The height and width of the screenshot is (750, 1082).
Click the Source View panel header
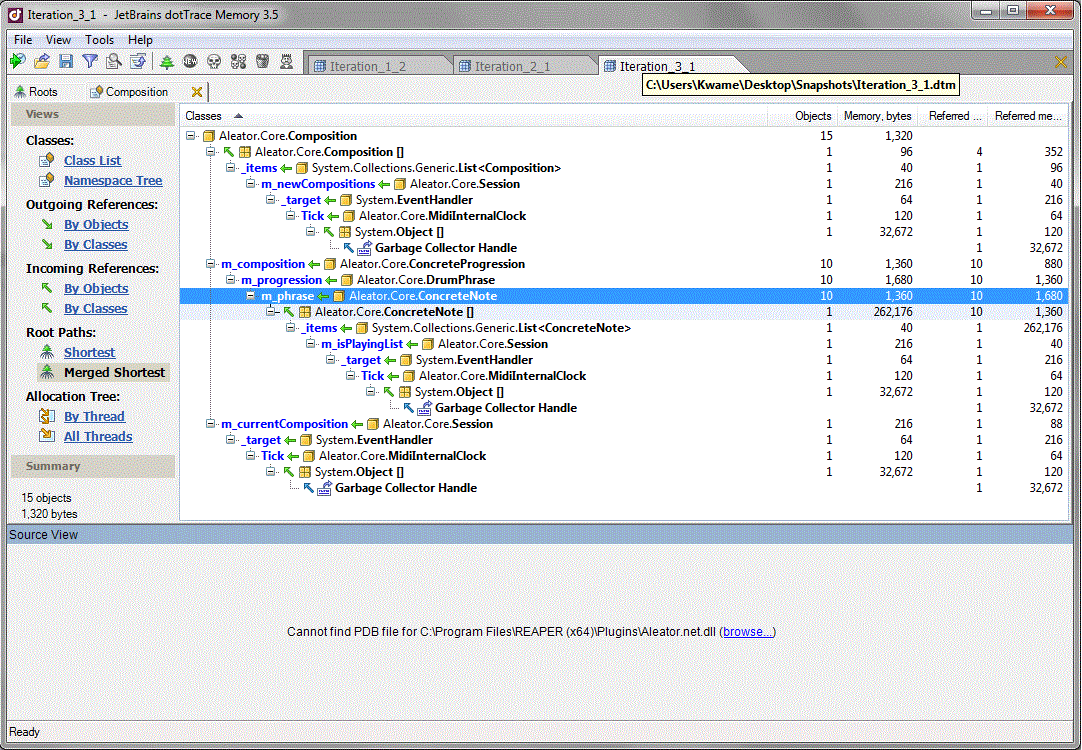pyautogui.click(x=540, y=535)
